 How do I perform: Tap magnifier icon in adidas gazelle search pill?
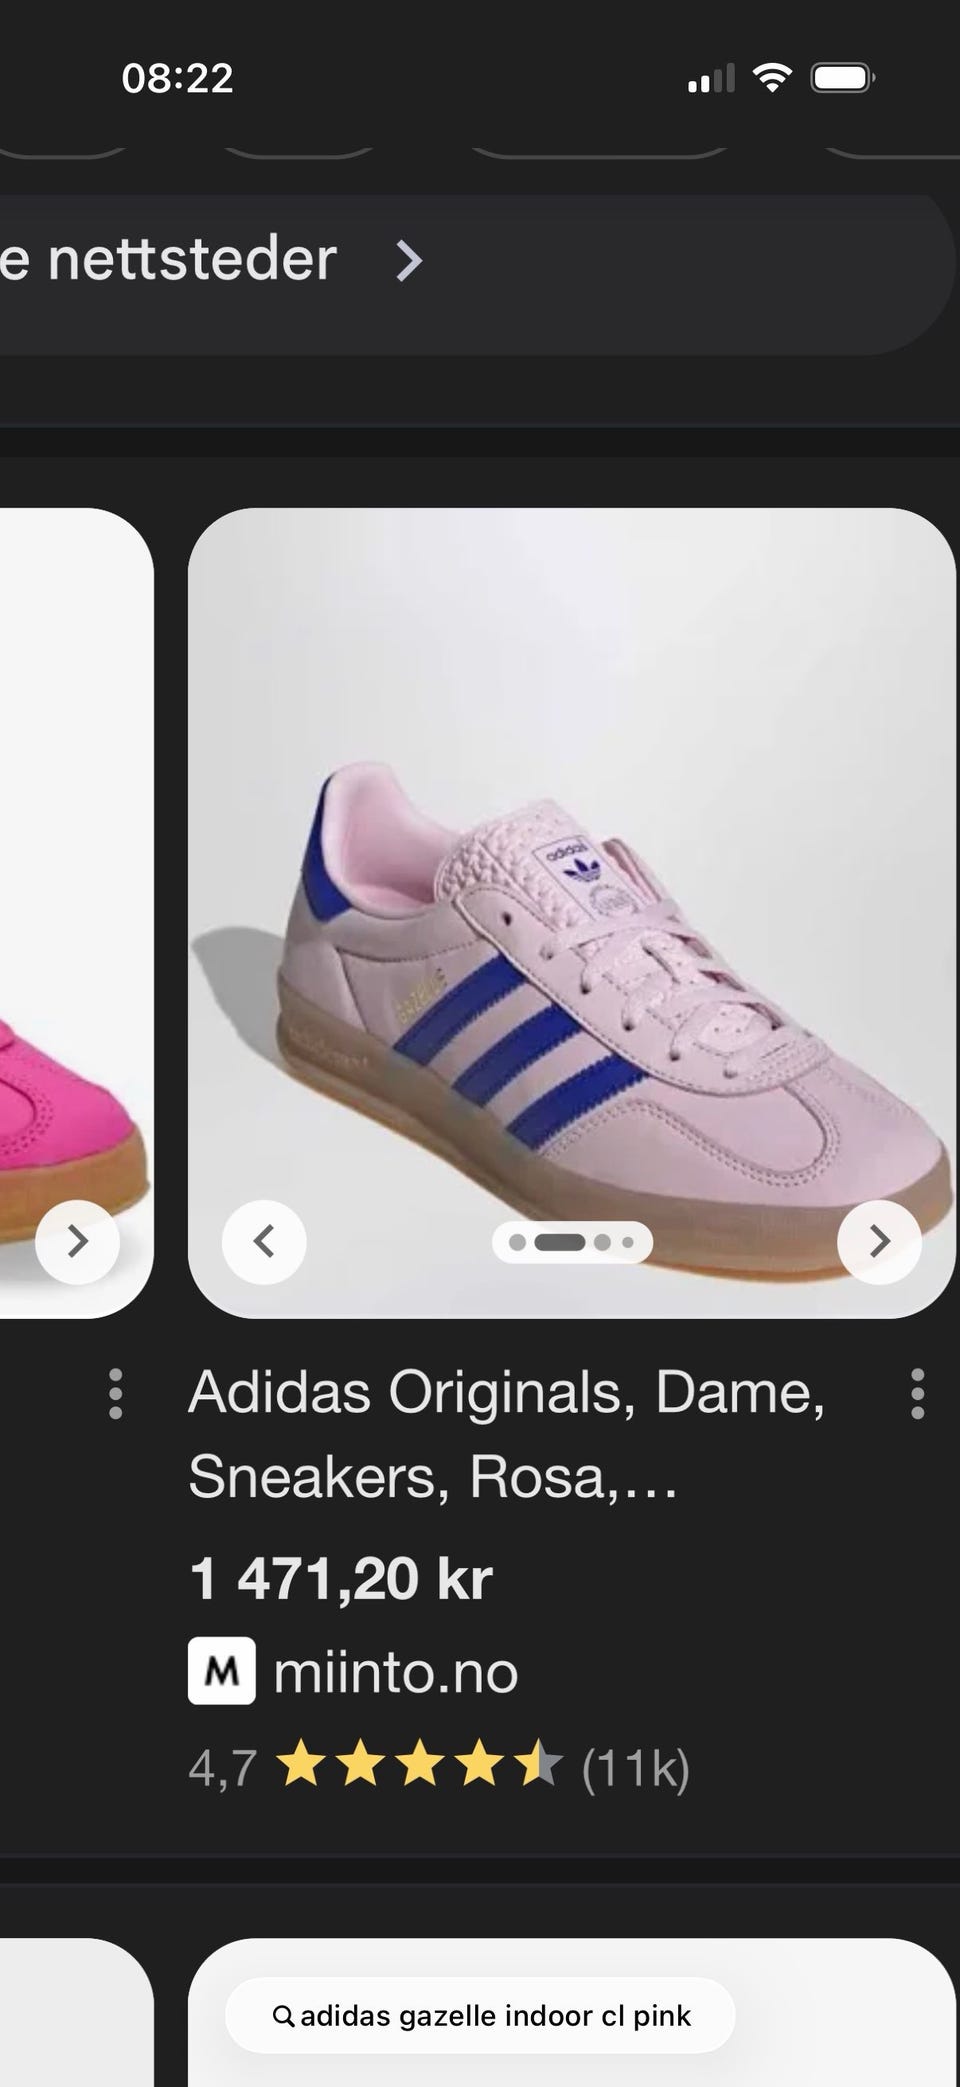[x=283, y=2016]
